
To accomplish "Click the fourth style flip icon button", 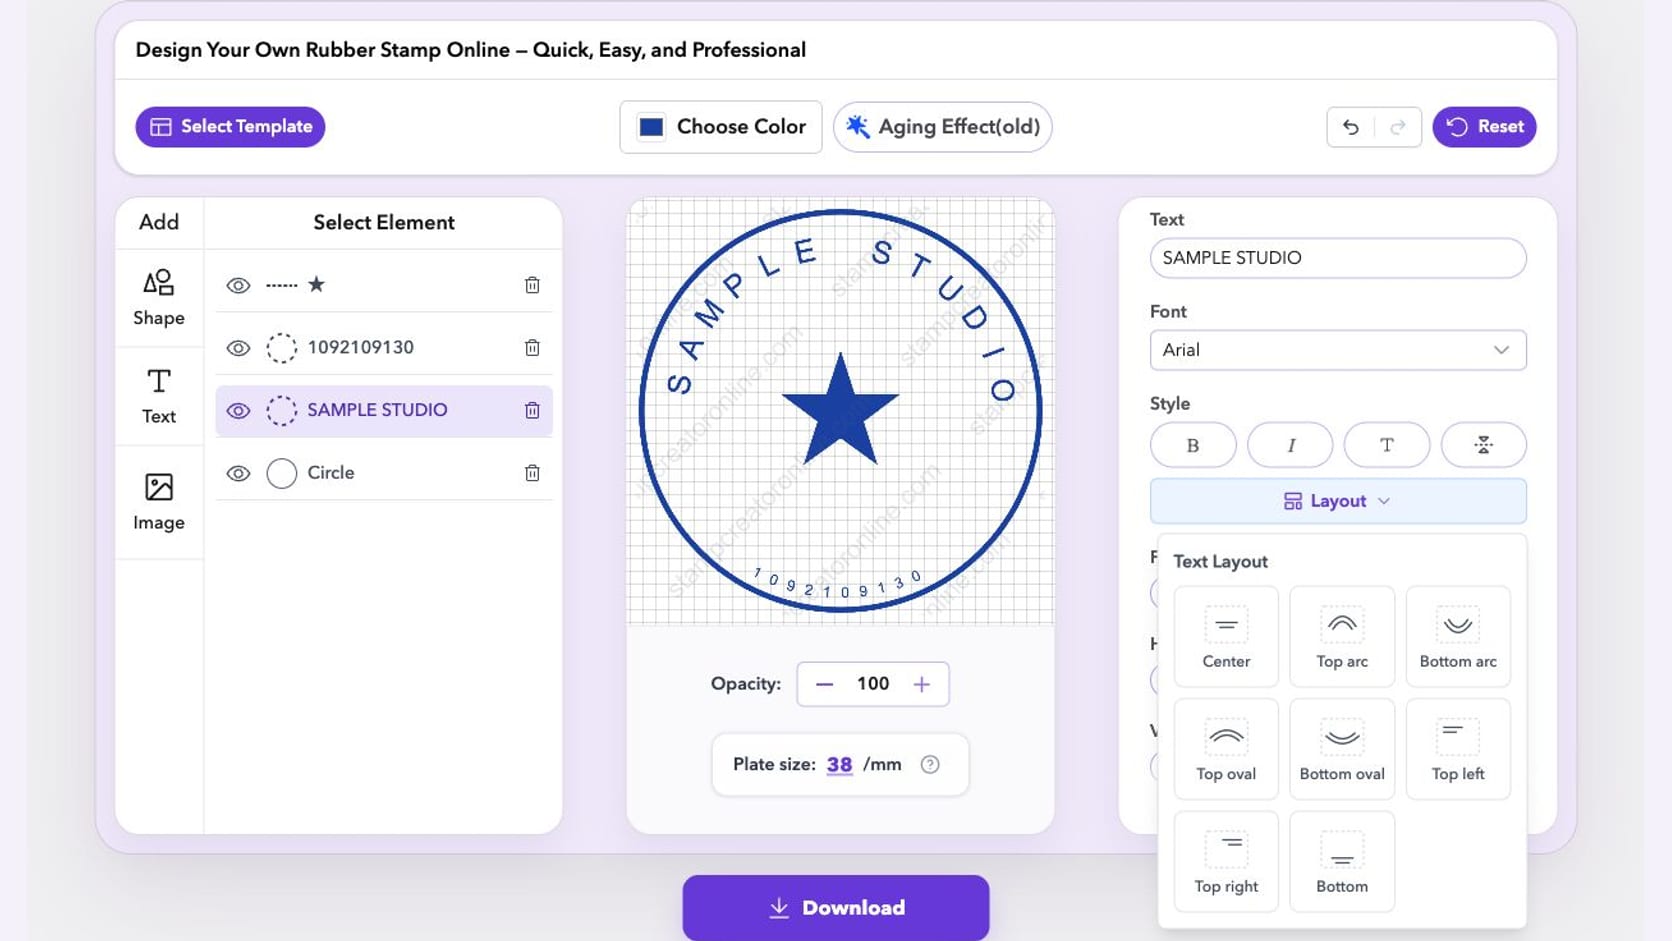I will (x=1484, y=445).
